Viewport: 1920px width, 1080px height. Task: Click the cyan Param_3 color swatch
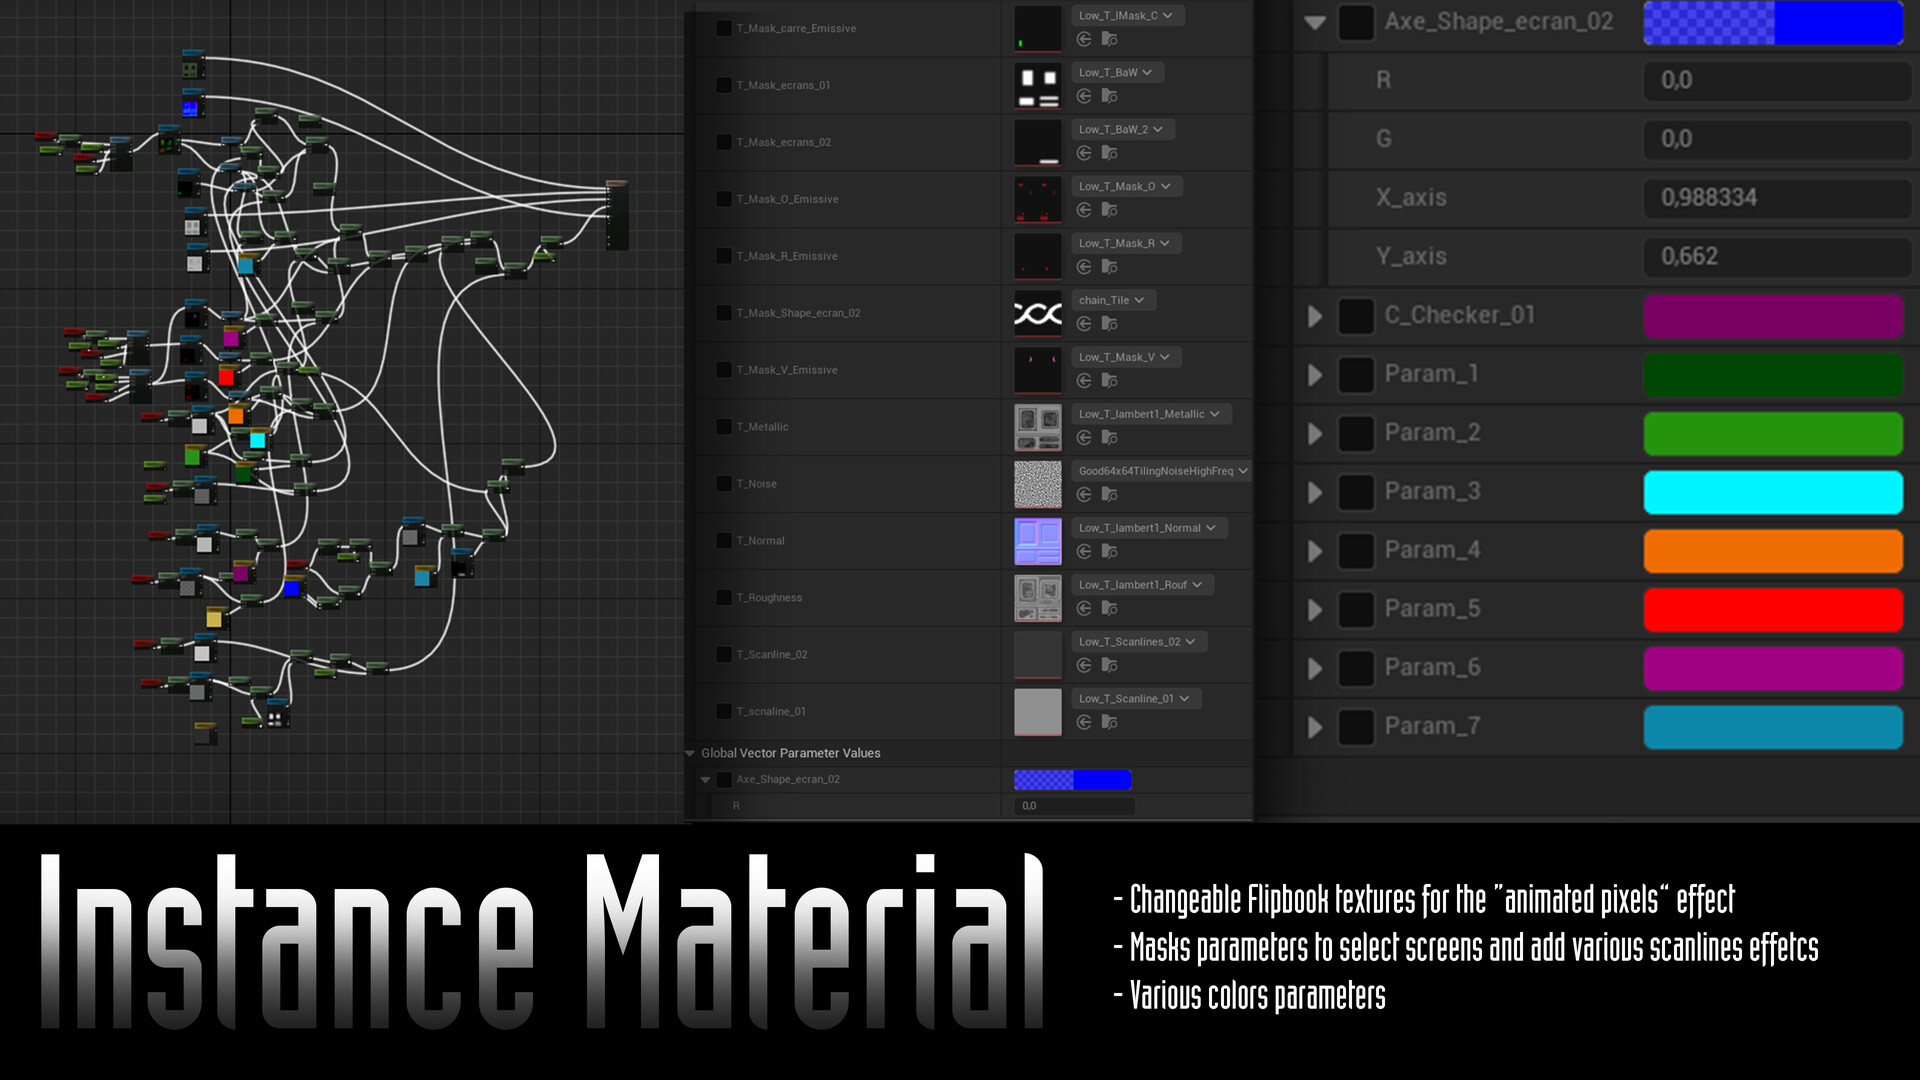click(1772, 492)
